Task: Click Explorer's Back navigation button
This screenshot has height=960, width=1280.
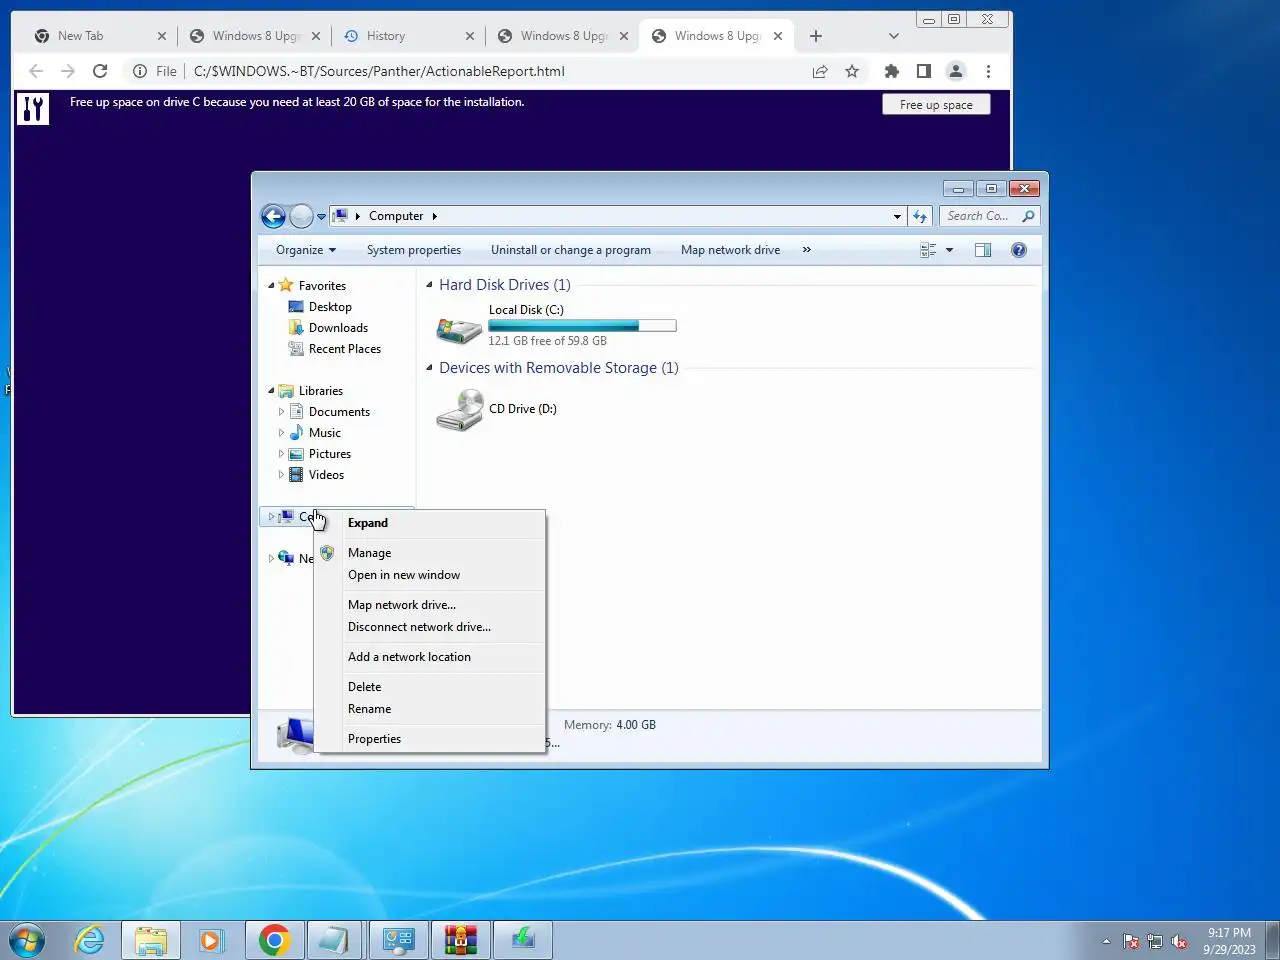Action: tap(273, 216)
